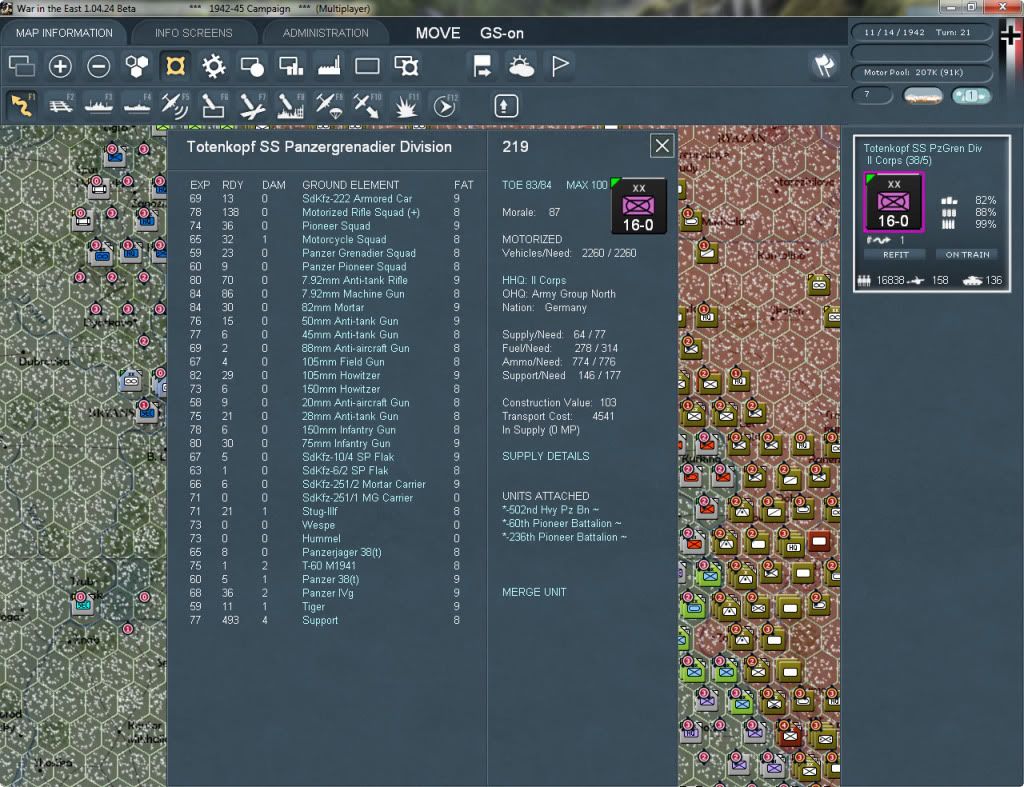
Task: Toggle the factory display icon
Action: [329, 66]
